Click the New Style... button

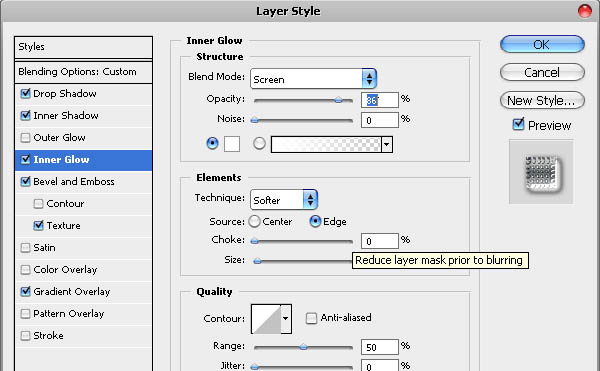pyautogui.click(x=542, y=100)
